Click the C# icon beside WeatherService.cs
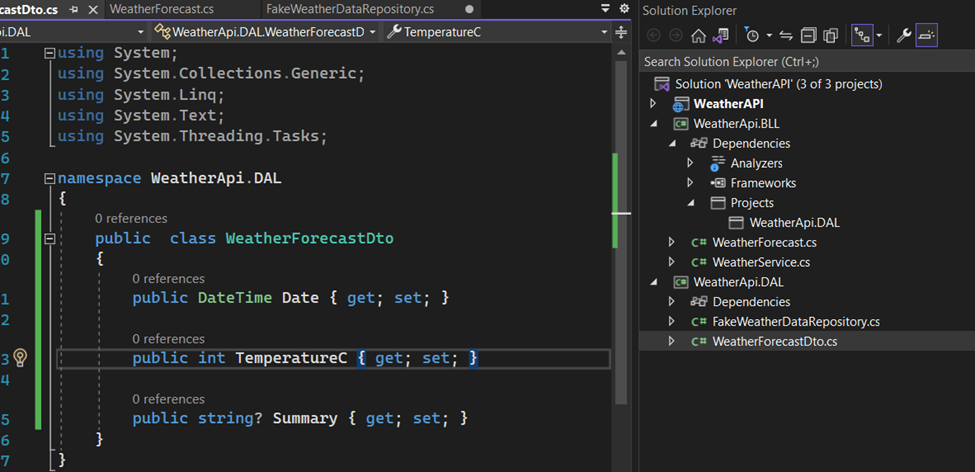Screen dimensions: 975x472 pos(699,262)
